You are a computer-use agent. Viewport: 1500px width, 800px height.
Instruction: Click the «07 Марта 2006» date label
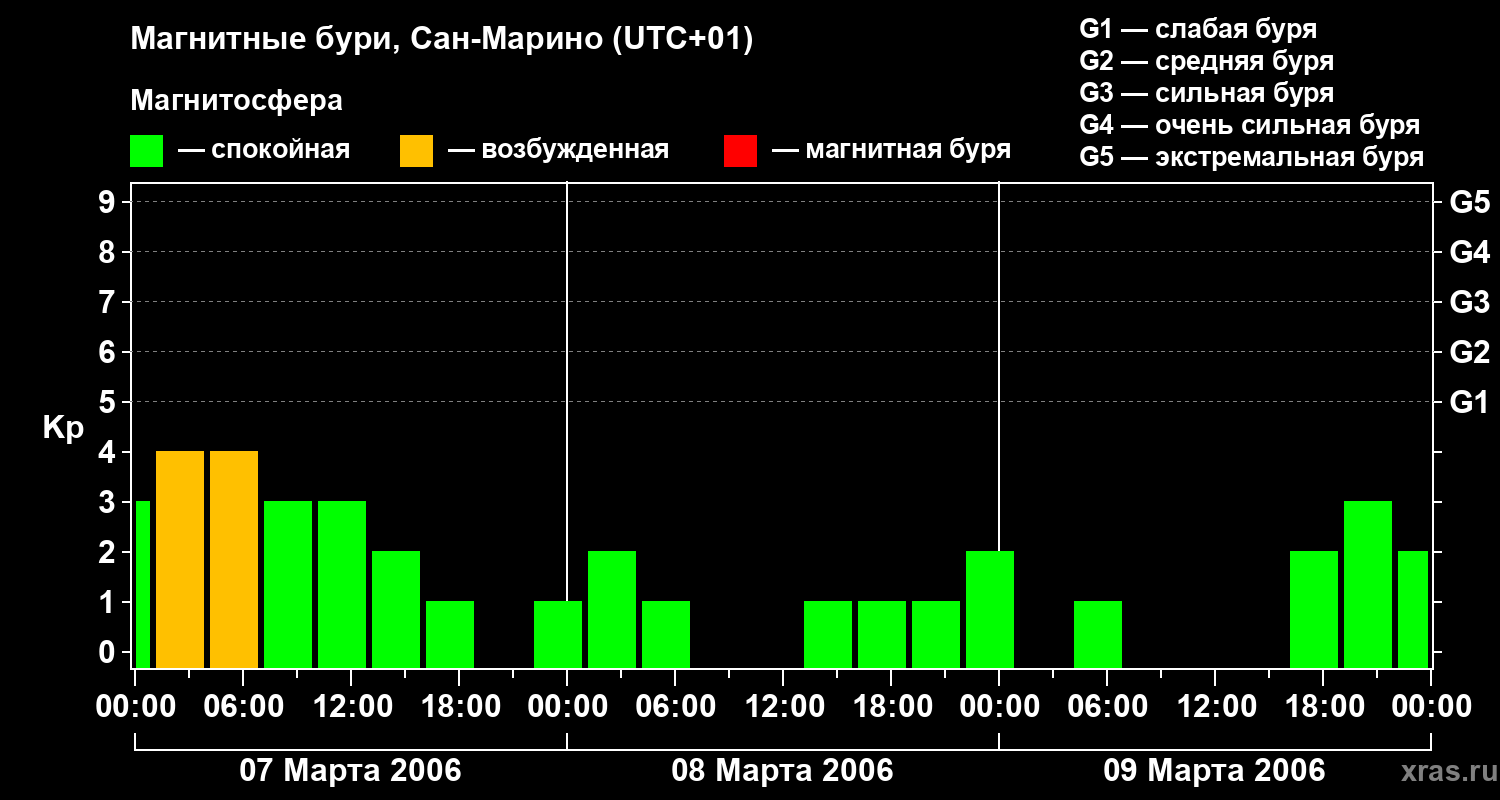tap(350, 770)
